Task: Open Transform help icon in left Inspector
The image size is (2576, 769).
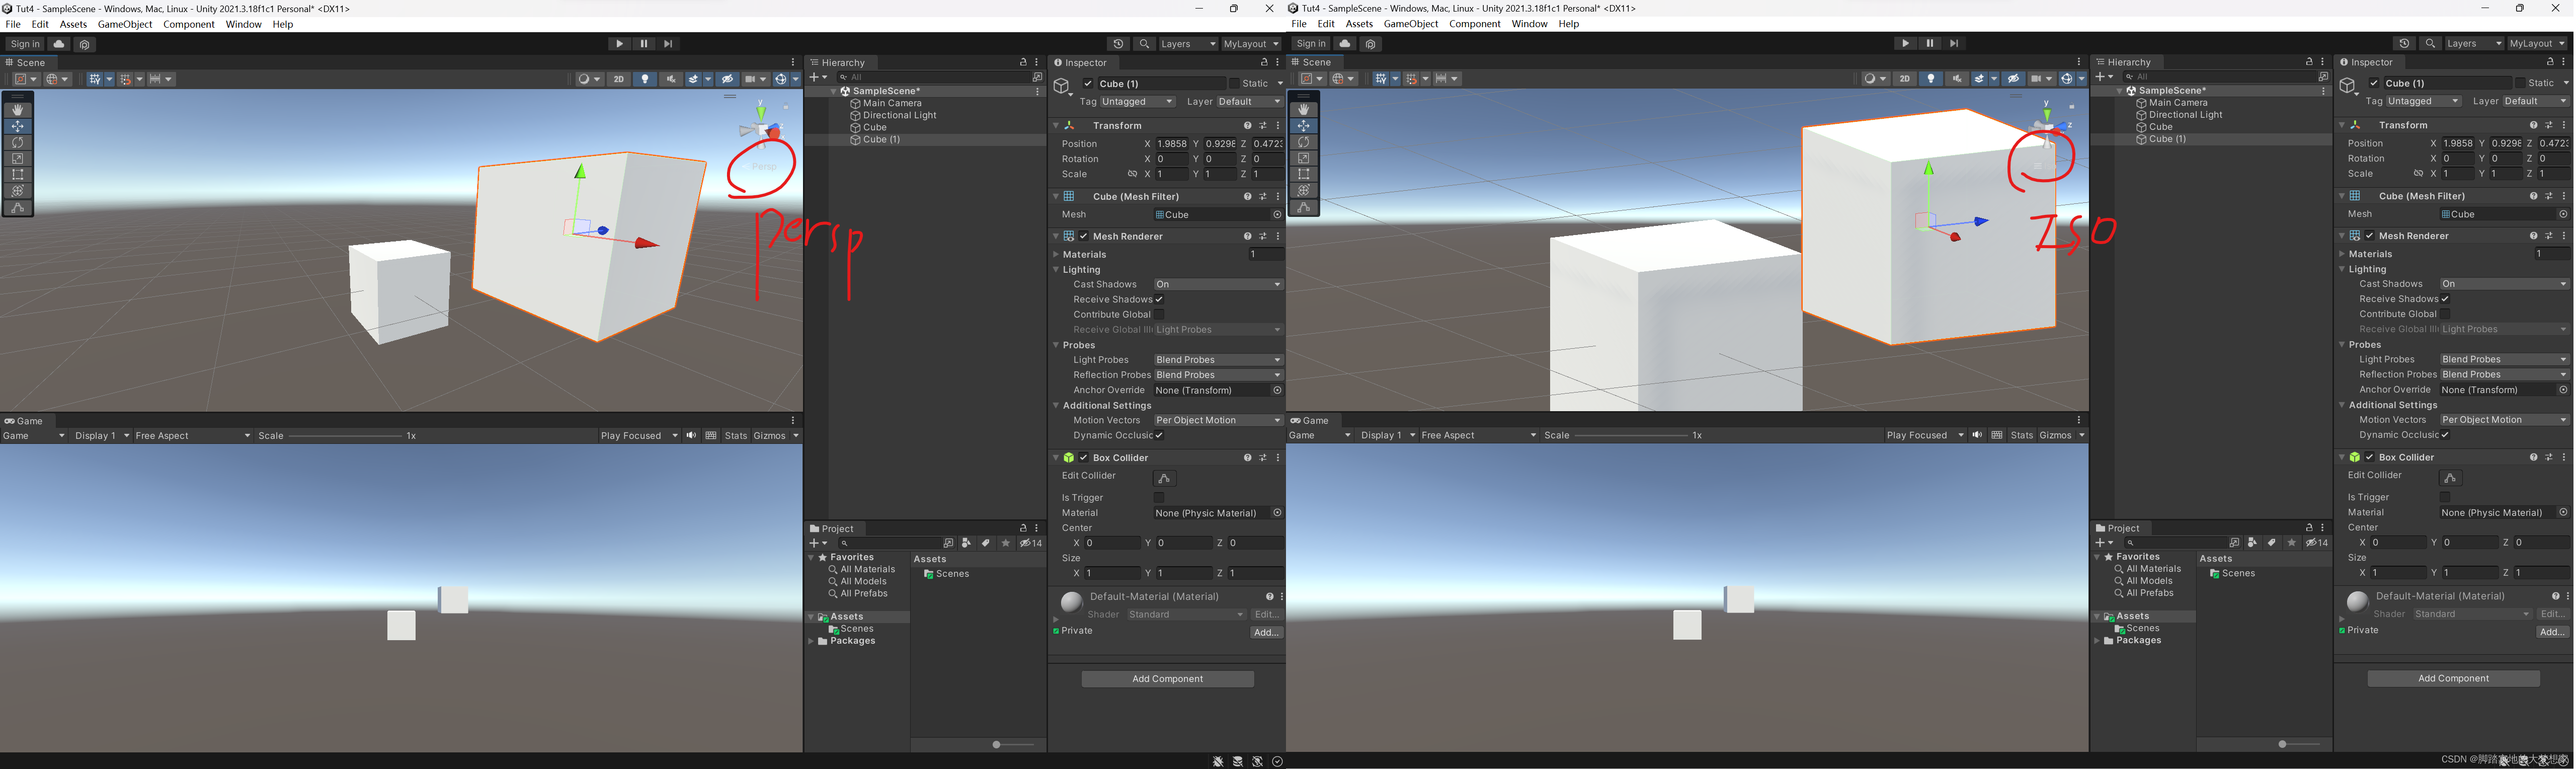Action: pyautogui.click(x=1247, y=126)
